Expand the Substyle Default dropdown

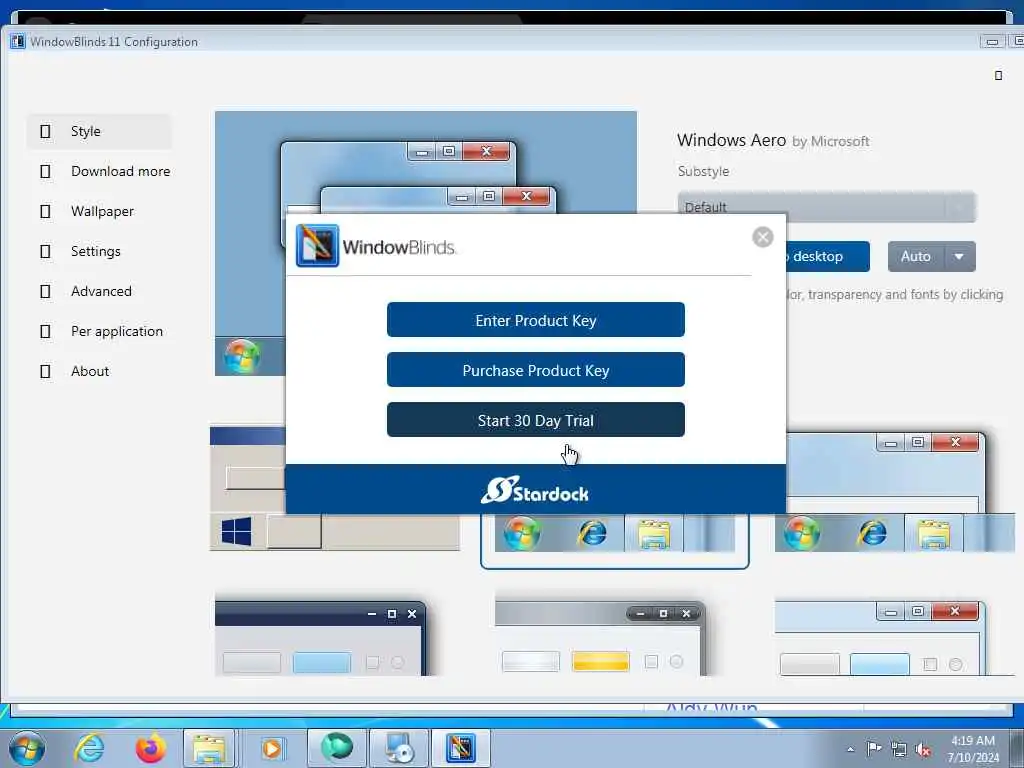click(x=826, y=207)
